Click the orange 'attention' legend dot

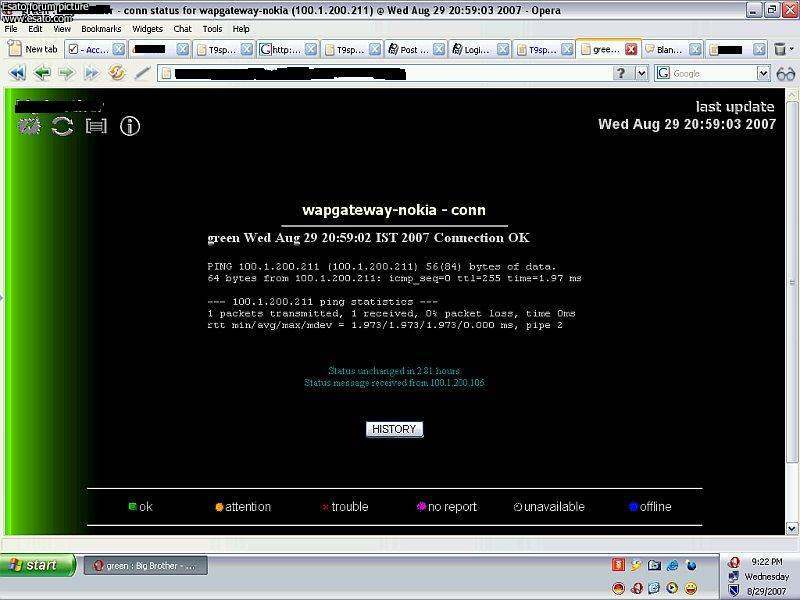tap(219, 507)
